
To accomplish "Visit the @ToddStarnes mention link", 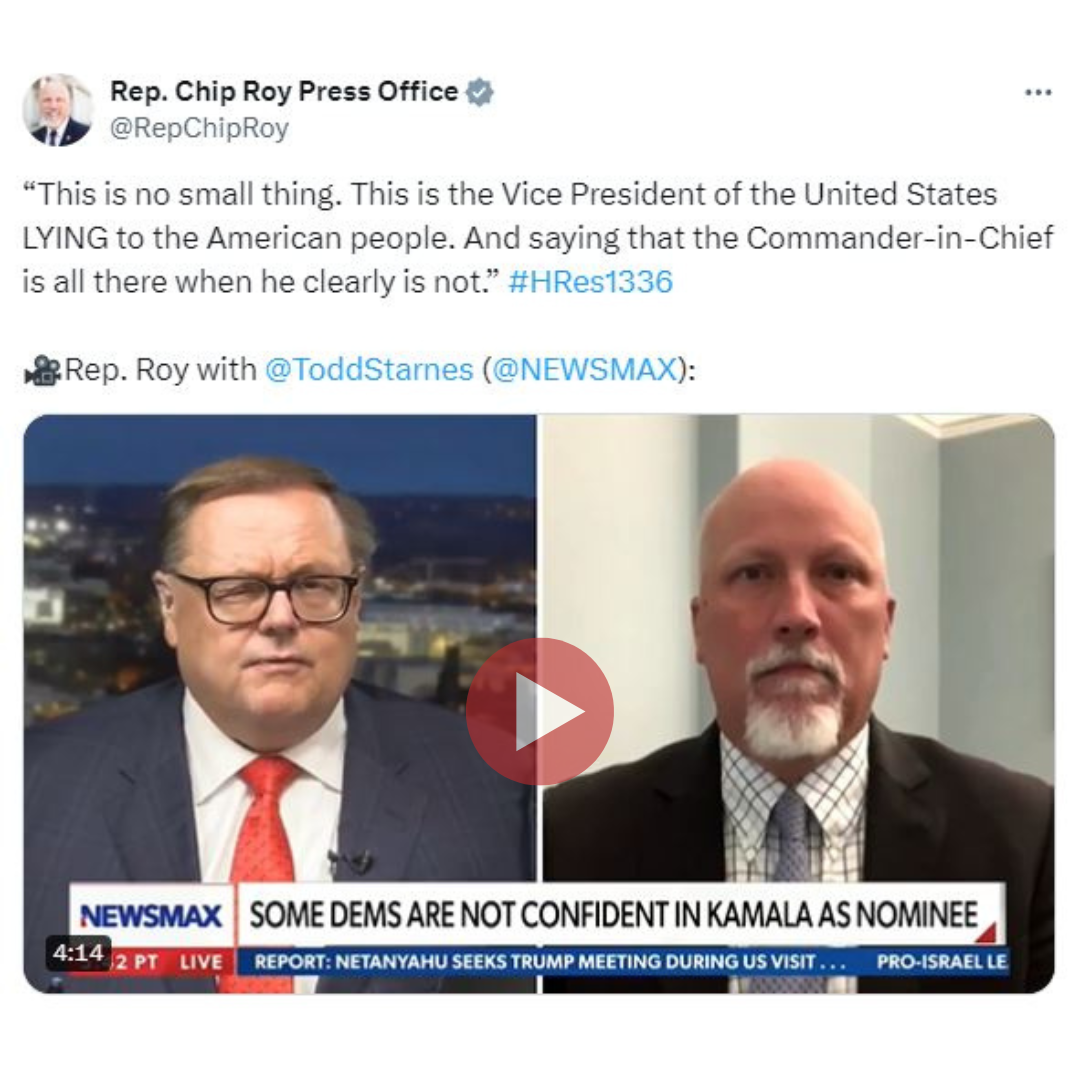I will pyautogui.click(x=369, y=370).
